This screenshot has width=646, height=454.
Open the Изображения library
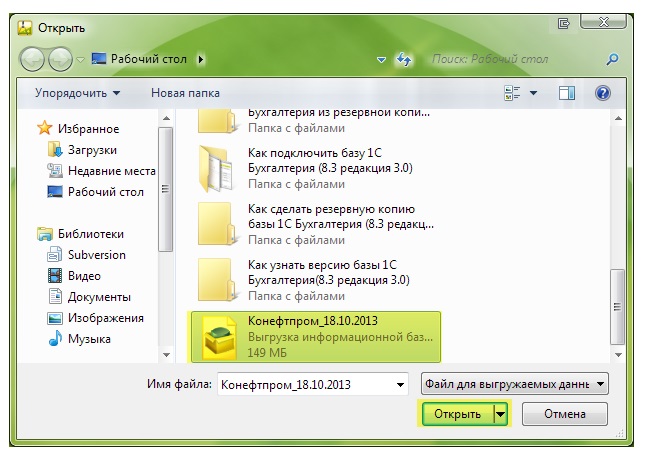(96, 318)
